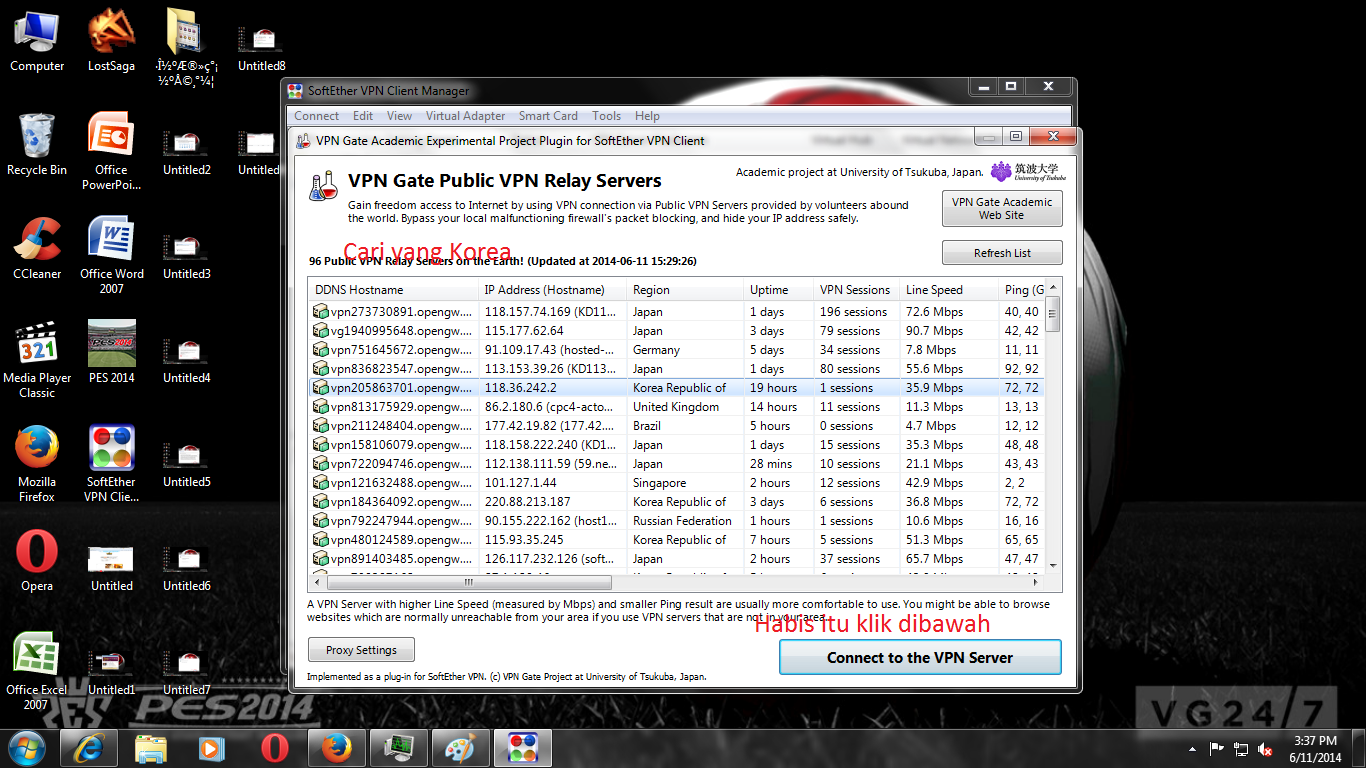Click the Opera icon in the taskbar
1366x768 pixels.
(x=275, y=747)
